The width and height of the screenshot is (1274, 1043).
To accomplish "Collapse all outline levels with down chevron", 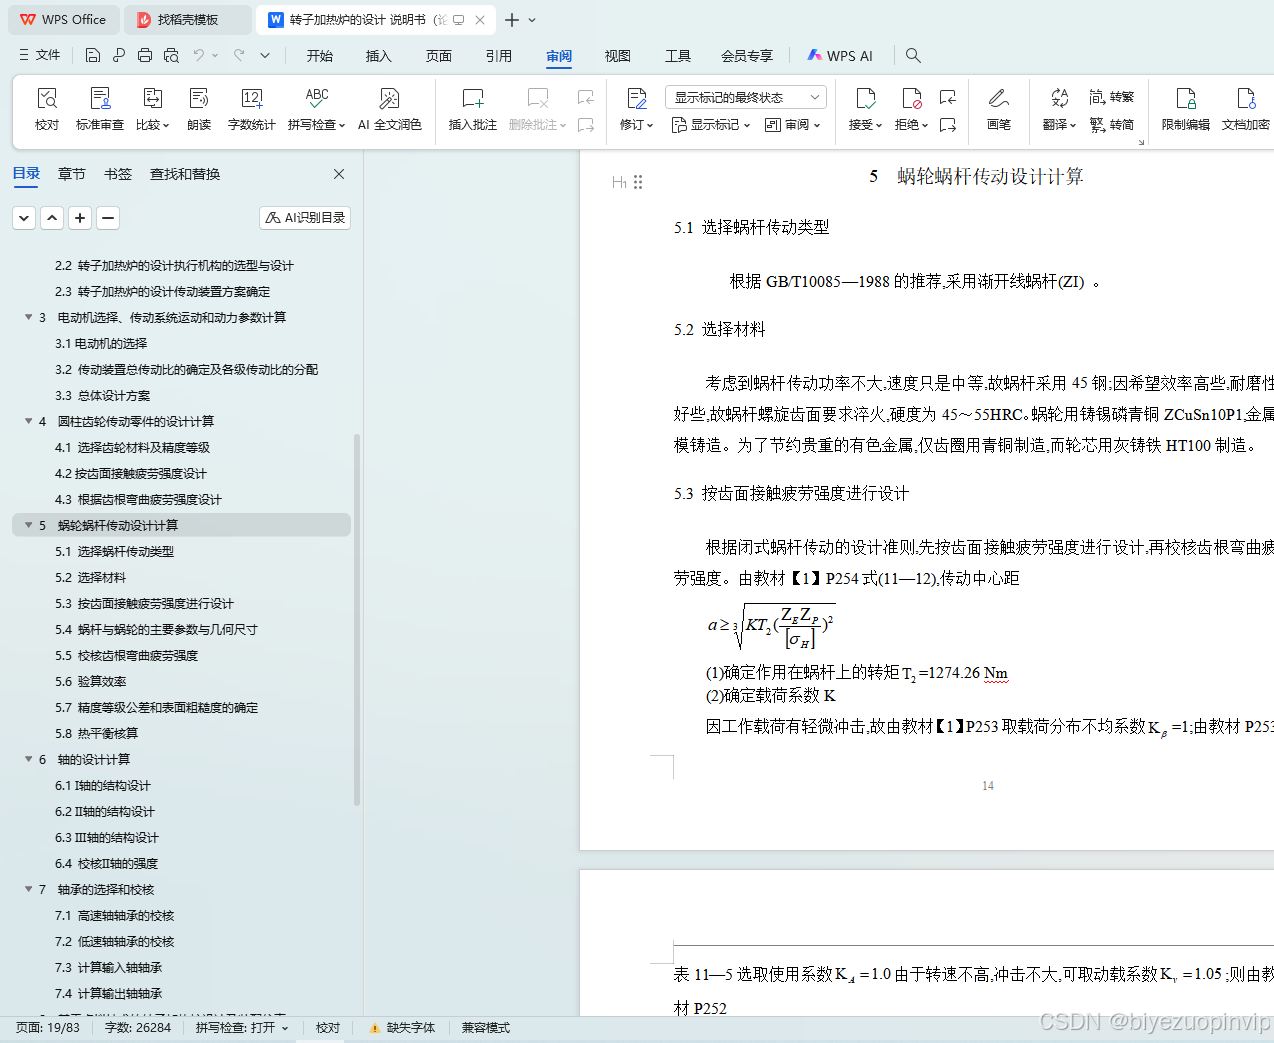I will pos(25,217).
